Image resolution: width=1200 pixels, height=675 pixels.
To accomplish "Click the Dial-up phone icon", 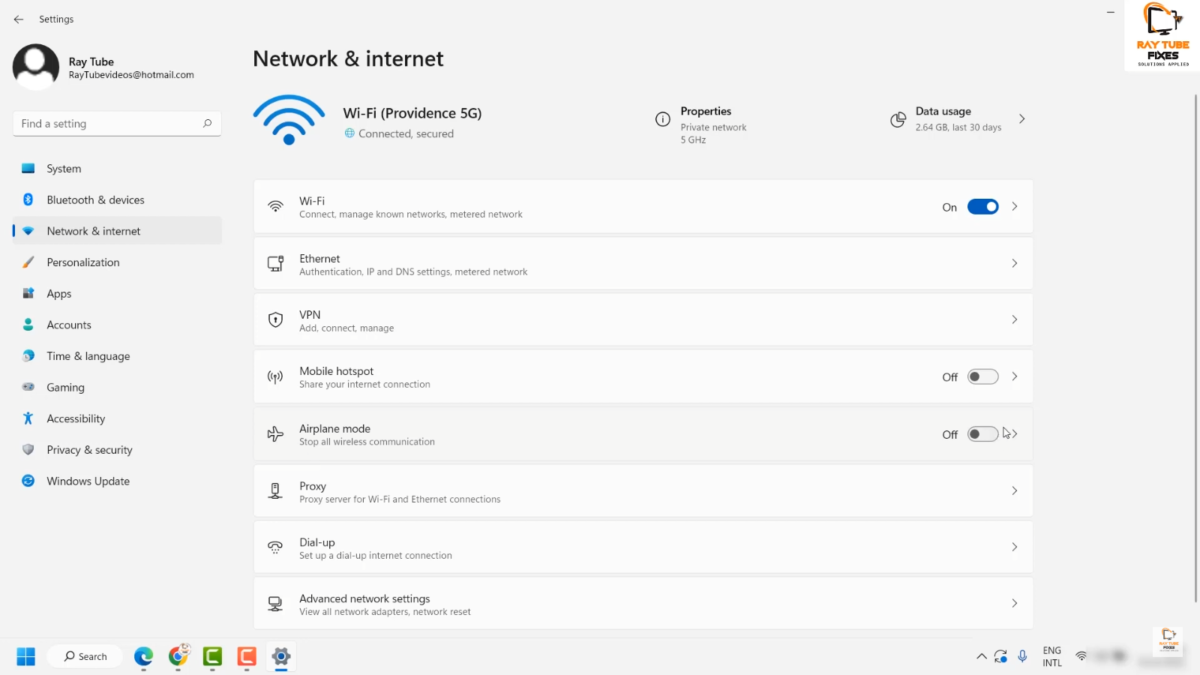I will pos(275,547).
